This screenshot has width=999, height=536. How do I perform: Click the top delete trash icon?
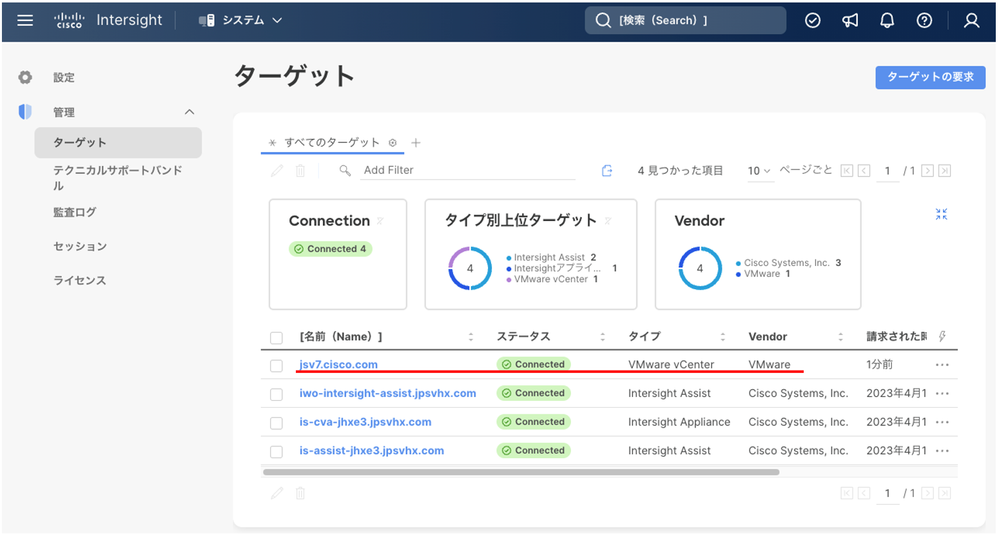coord(300,170)
